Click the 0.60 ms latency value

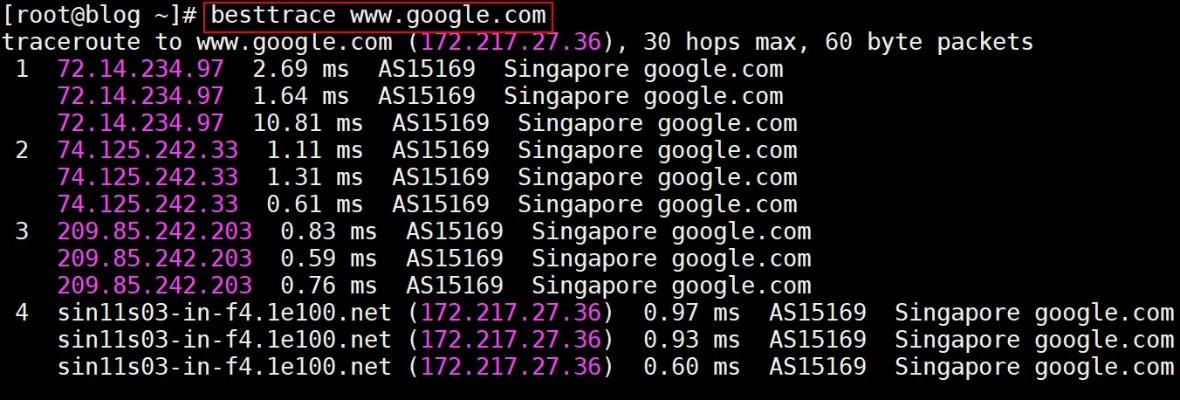pos(692,367)
